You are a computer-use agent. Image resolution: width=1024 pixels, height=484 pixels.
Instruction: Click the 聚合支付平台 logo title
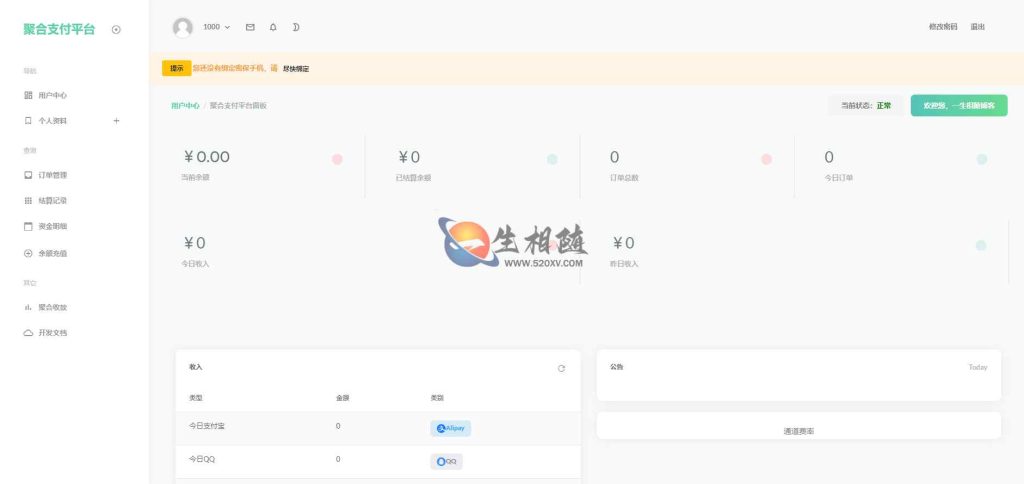coord(59,29)
